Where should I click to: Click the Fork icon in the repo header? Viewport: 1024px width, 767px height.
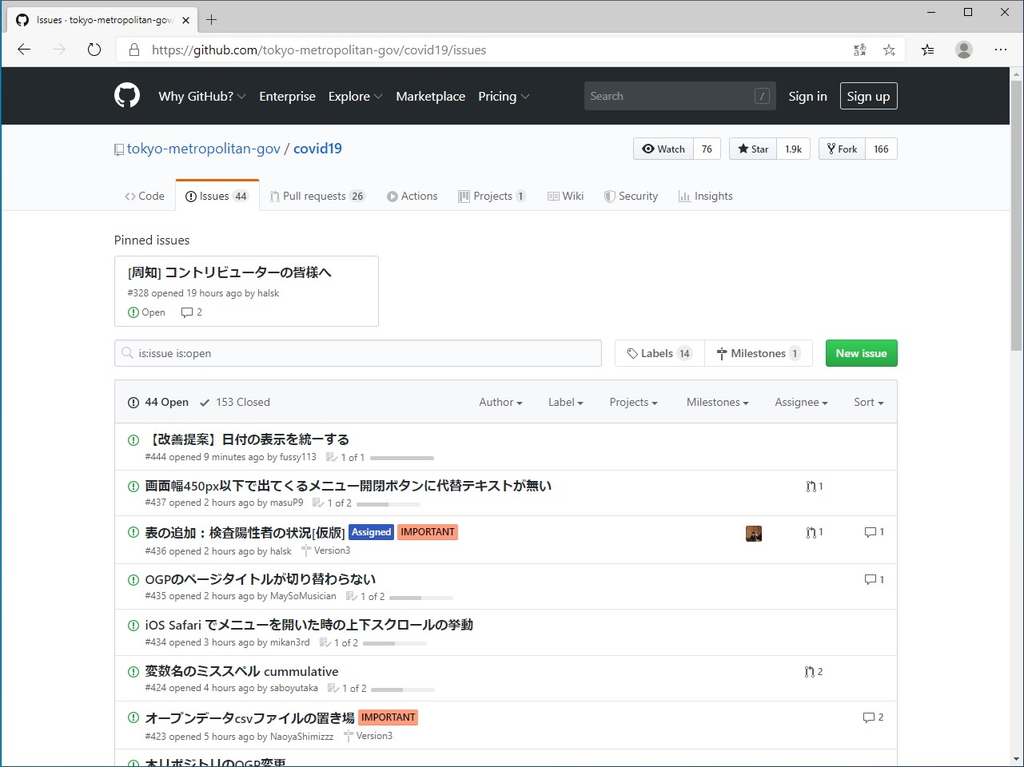coord(830,148)
